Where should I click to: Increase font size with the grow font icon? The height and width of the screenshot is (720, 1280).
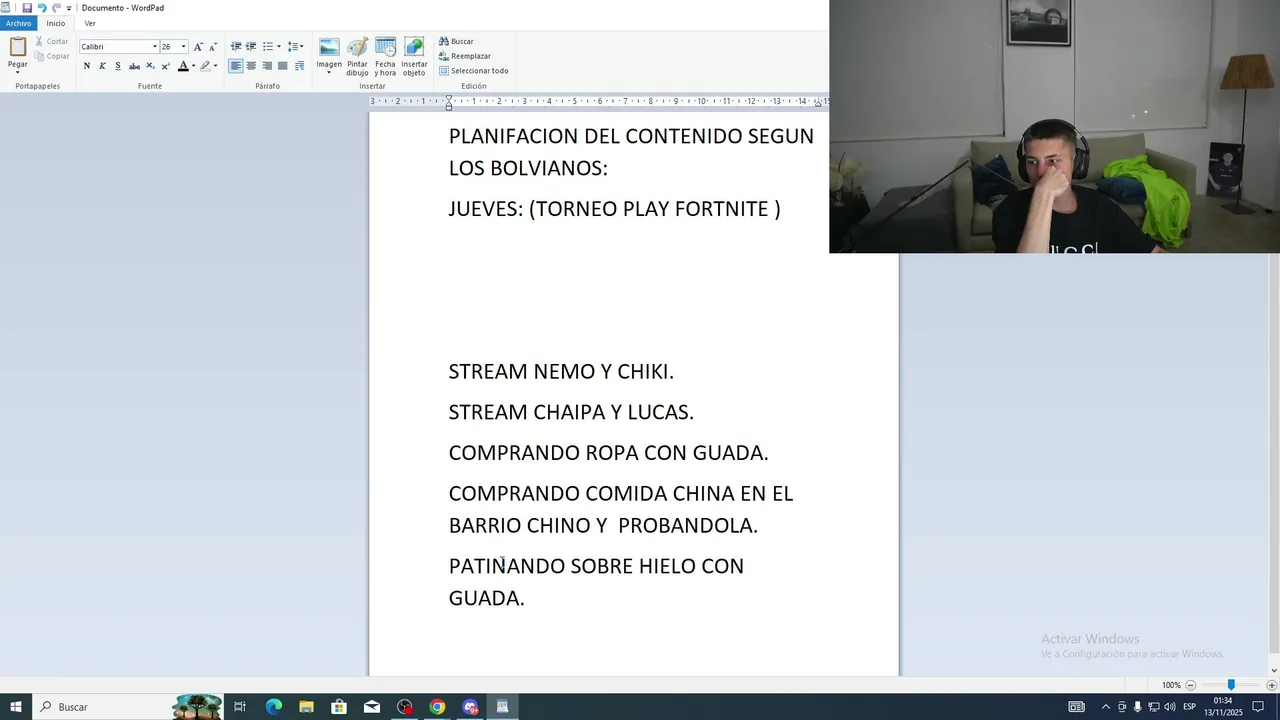pos(198,47)
